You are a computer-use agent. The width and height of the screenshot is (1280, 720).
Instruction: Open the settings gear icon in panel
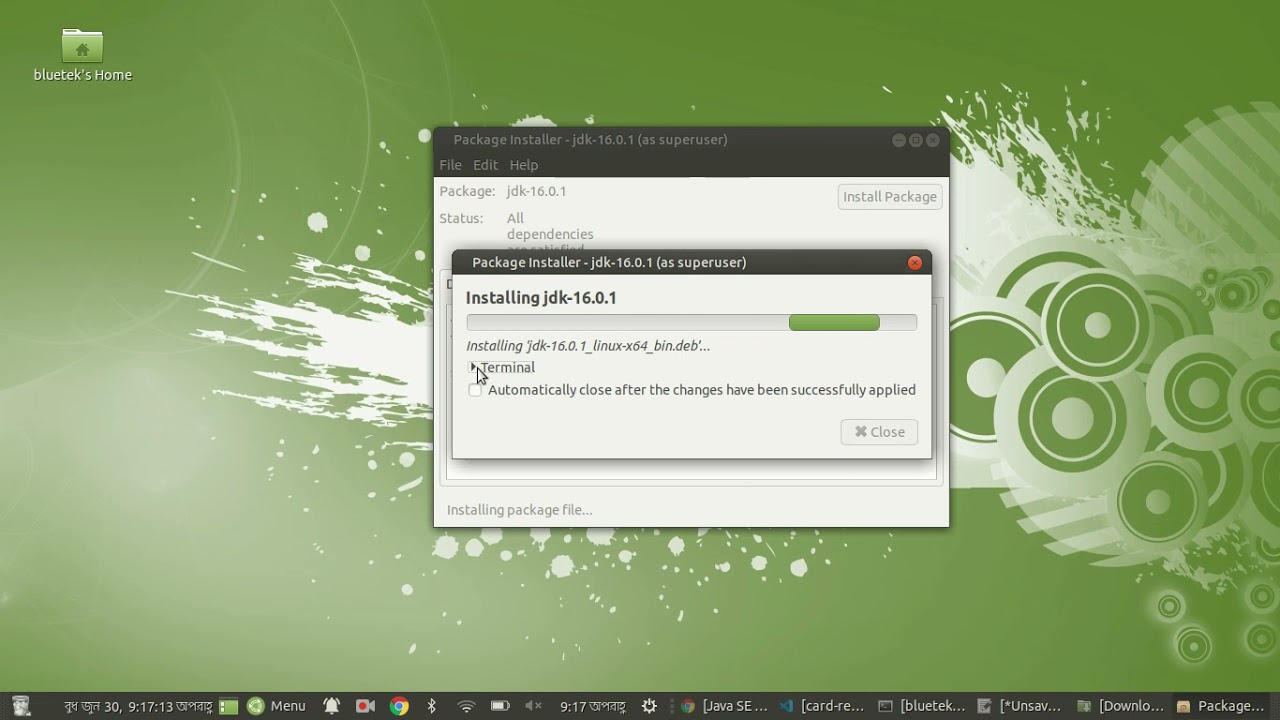pyautogui.click(x=649, y=706)
